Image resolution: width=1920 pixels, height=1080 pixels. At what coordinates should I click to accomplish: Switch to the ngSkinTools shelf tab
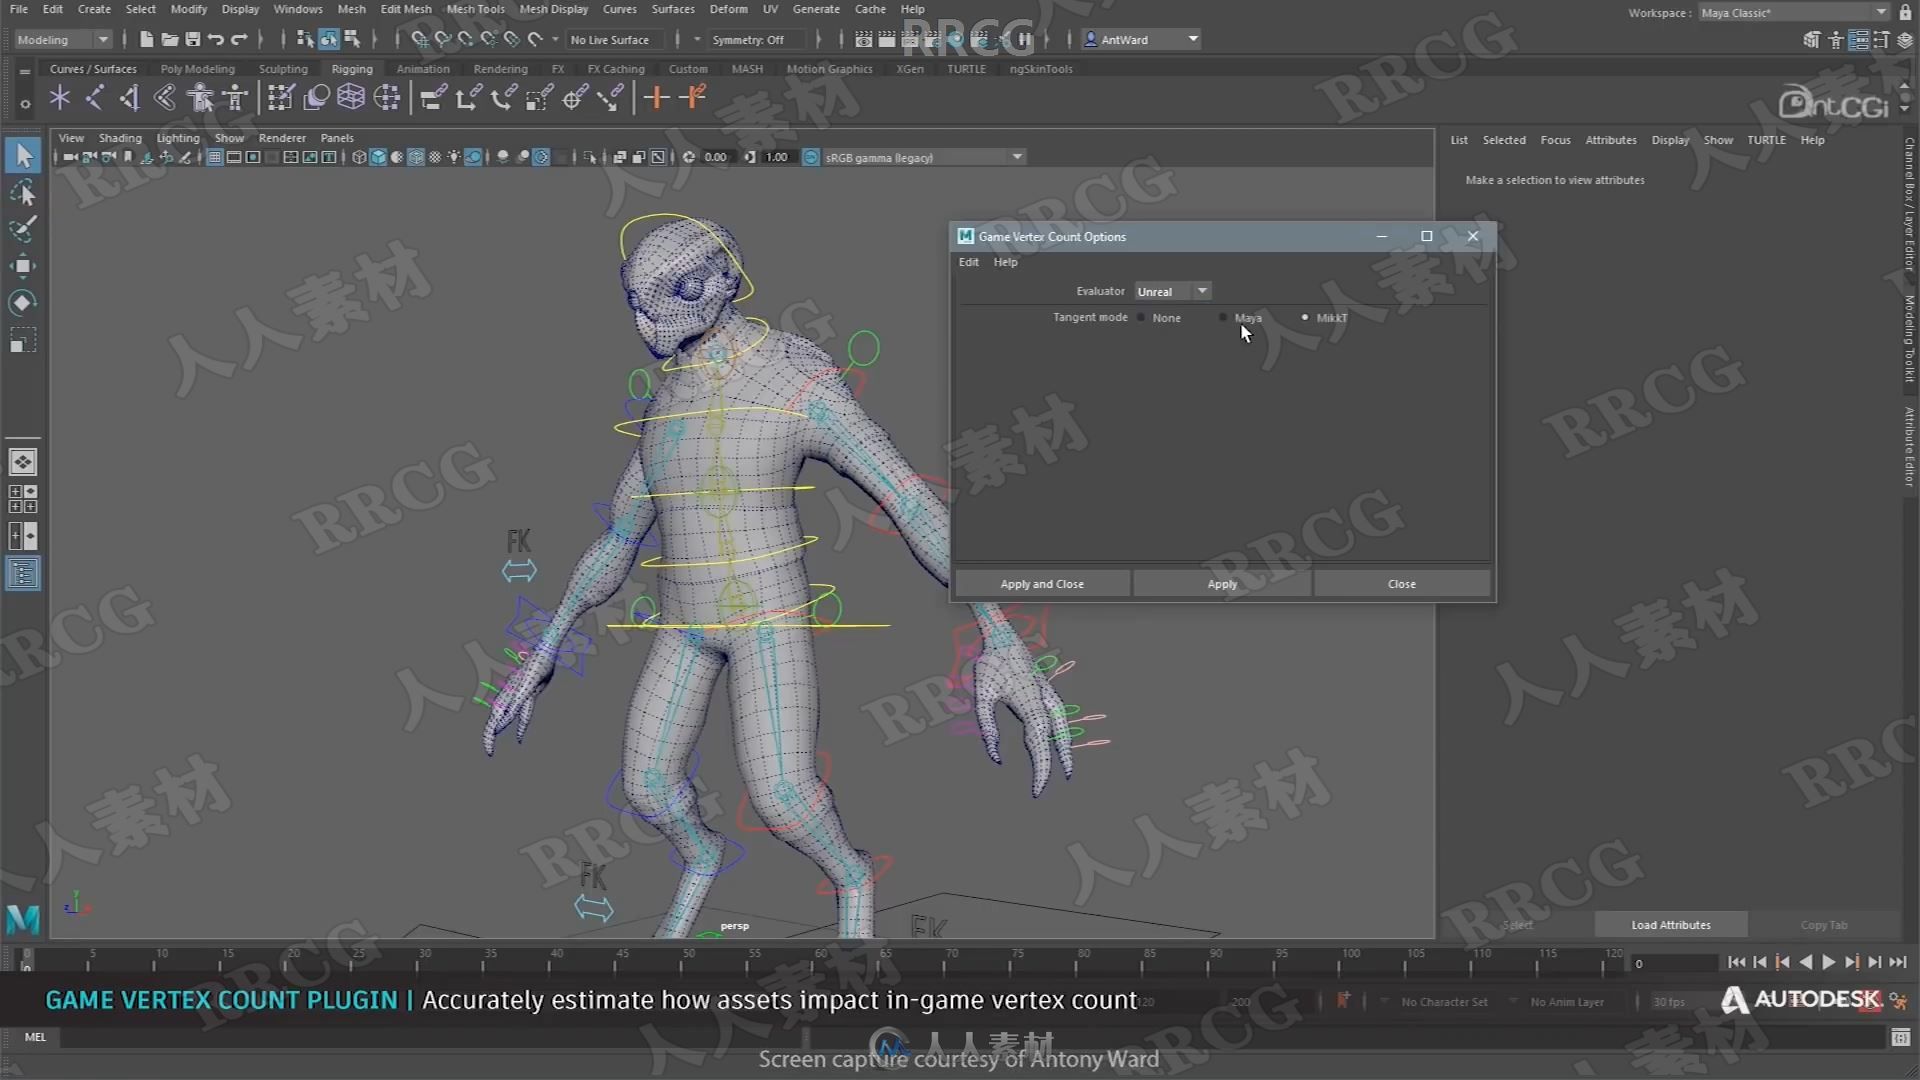tap(1041, 69)
